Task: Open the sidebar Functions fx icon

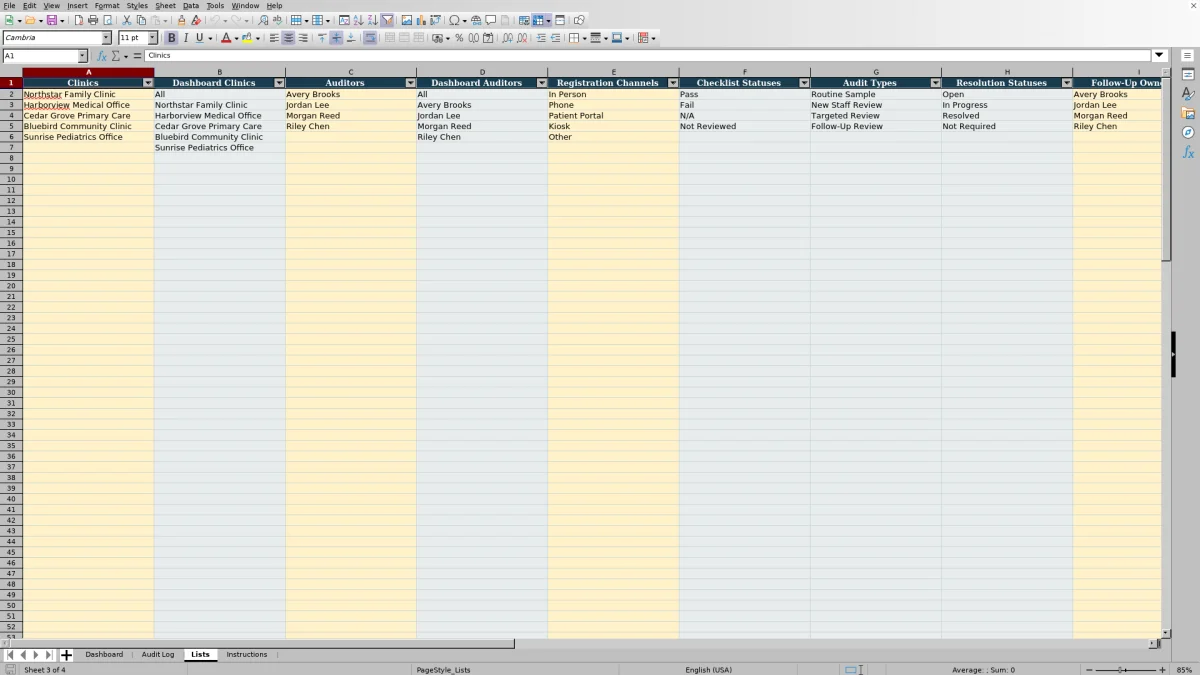Action: (x=1188, y=152)
